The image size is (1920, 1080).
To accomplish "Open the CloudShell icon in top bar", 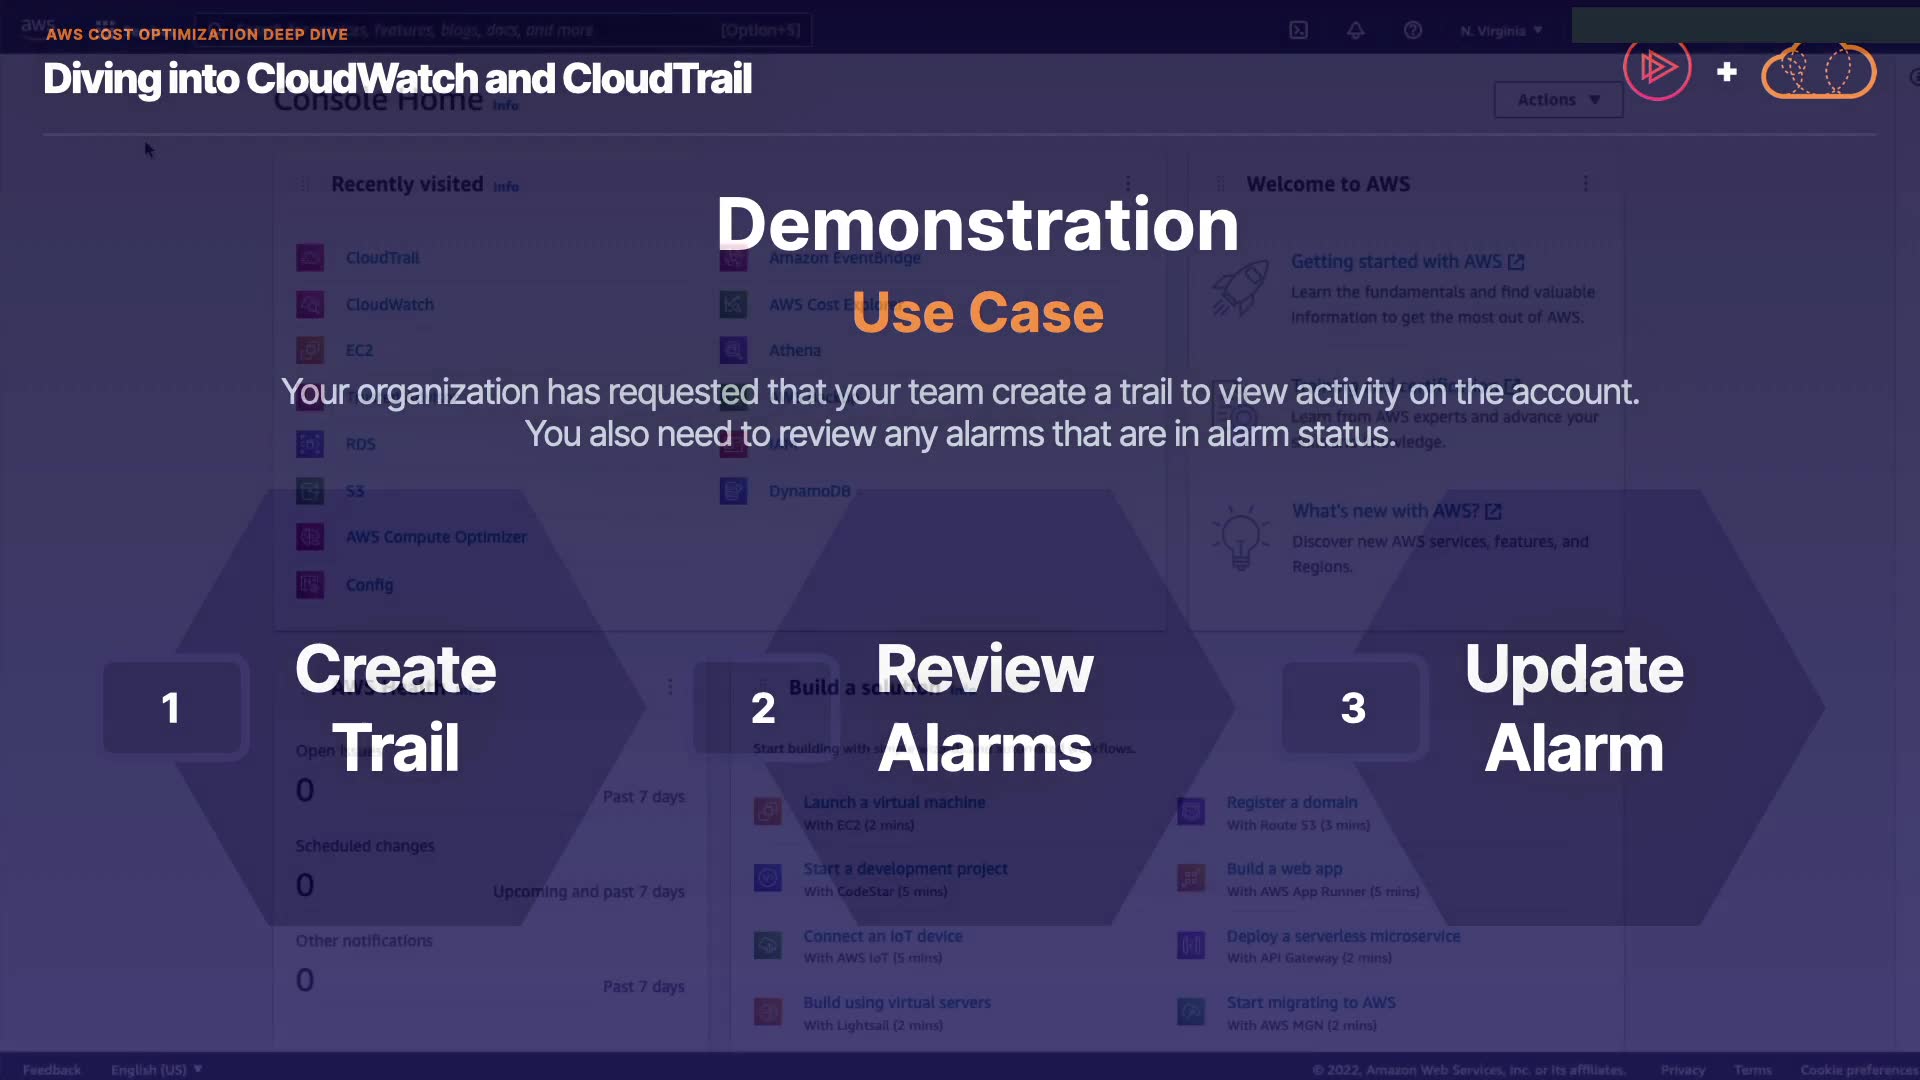I will [x=1298, y=30].
